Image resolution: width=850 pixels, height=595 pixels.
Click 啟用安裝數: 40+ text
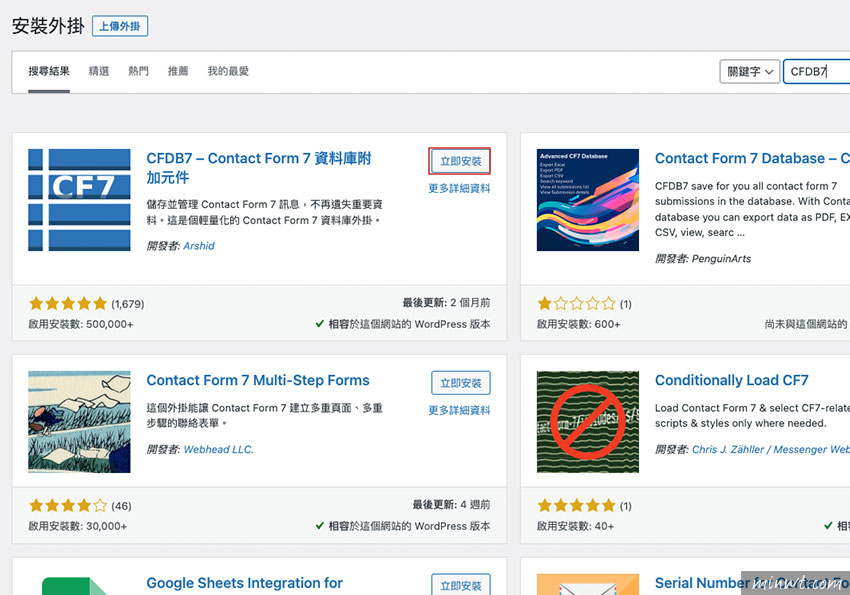click(575, 526)
